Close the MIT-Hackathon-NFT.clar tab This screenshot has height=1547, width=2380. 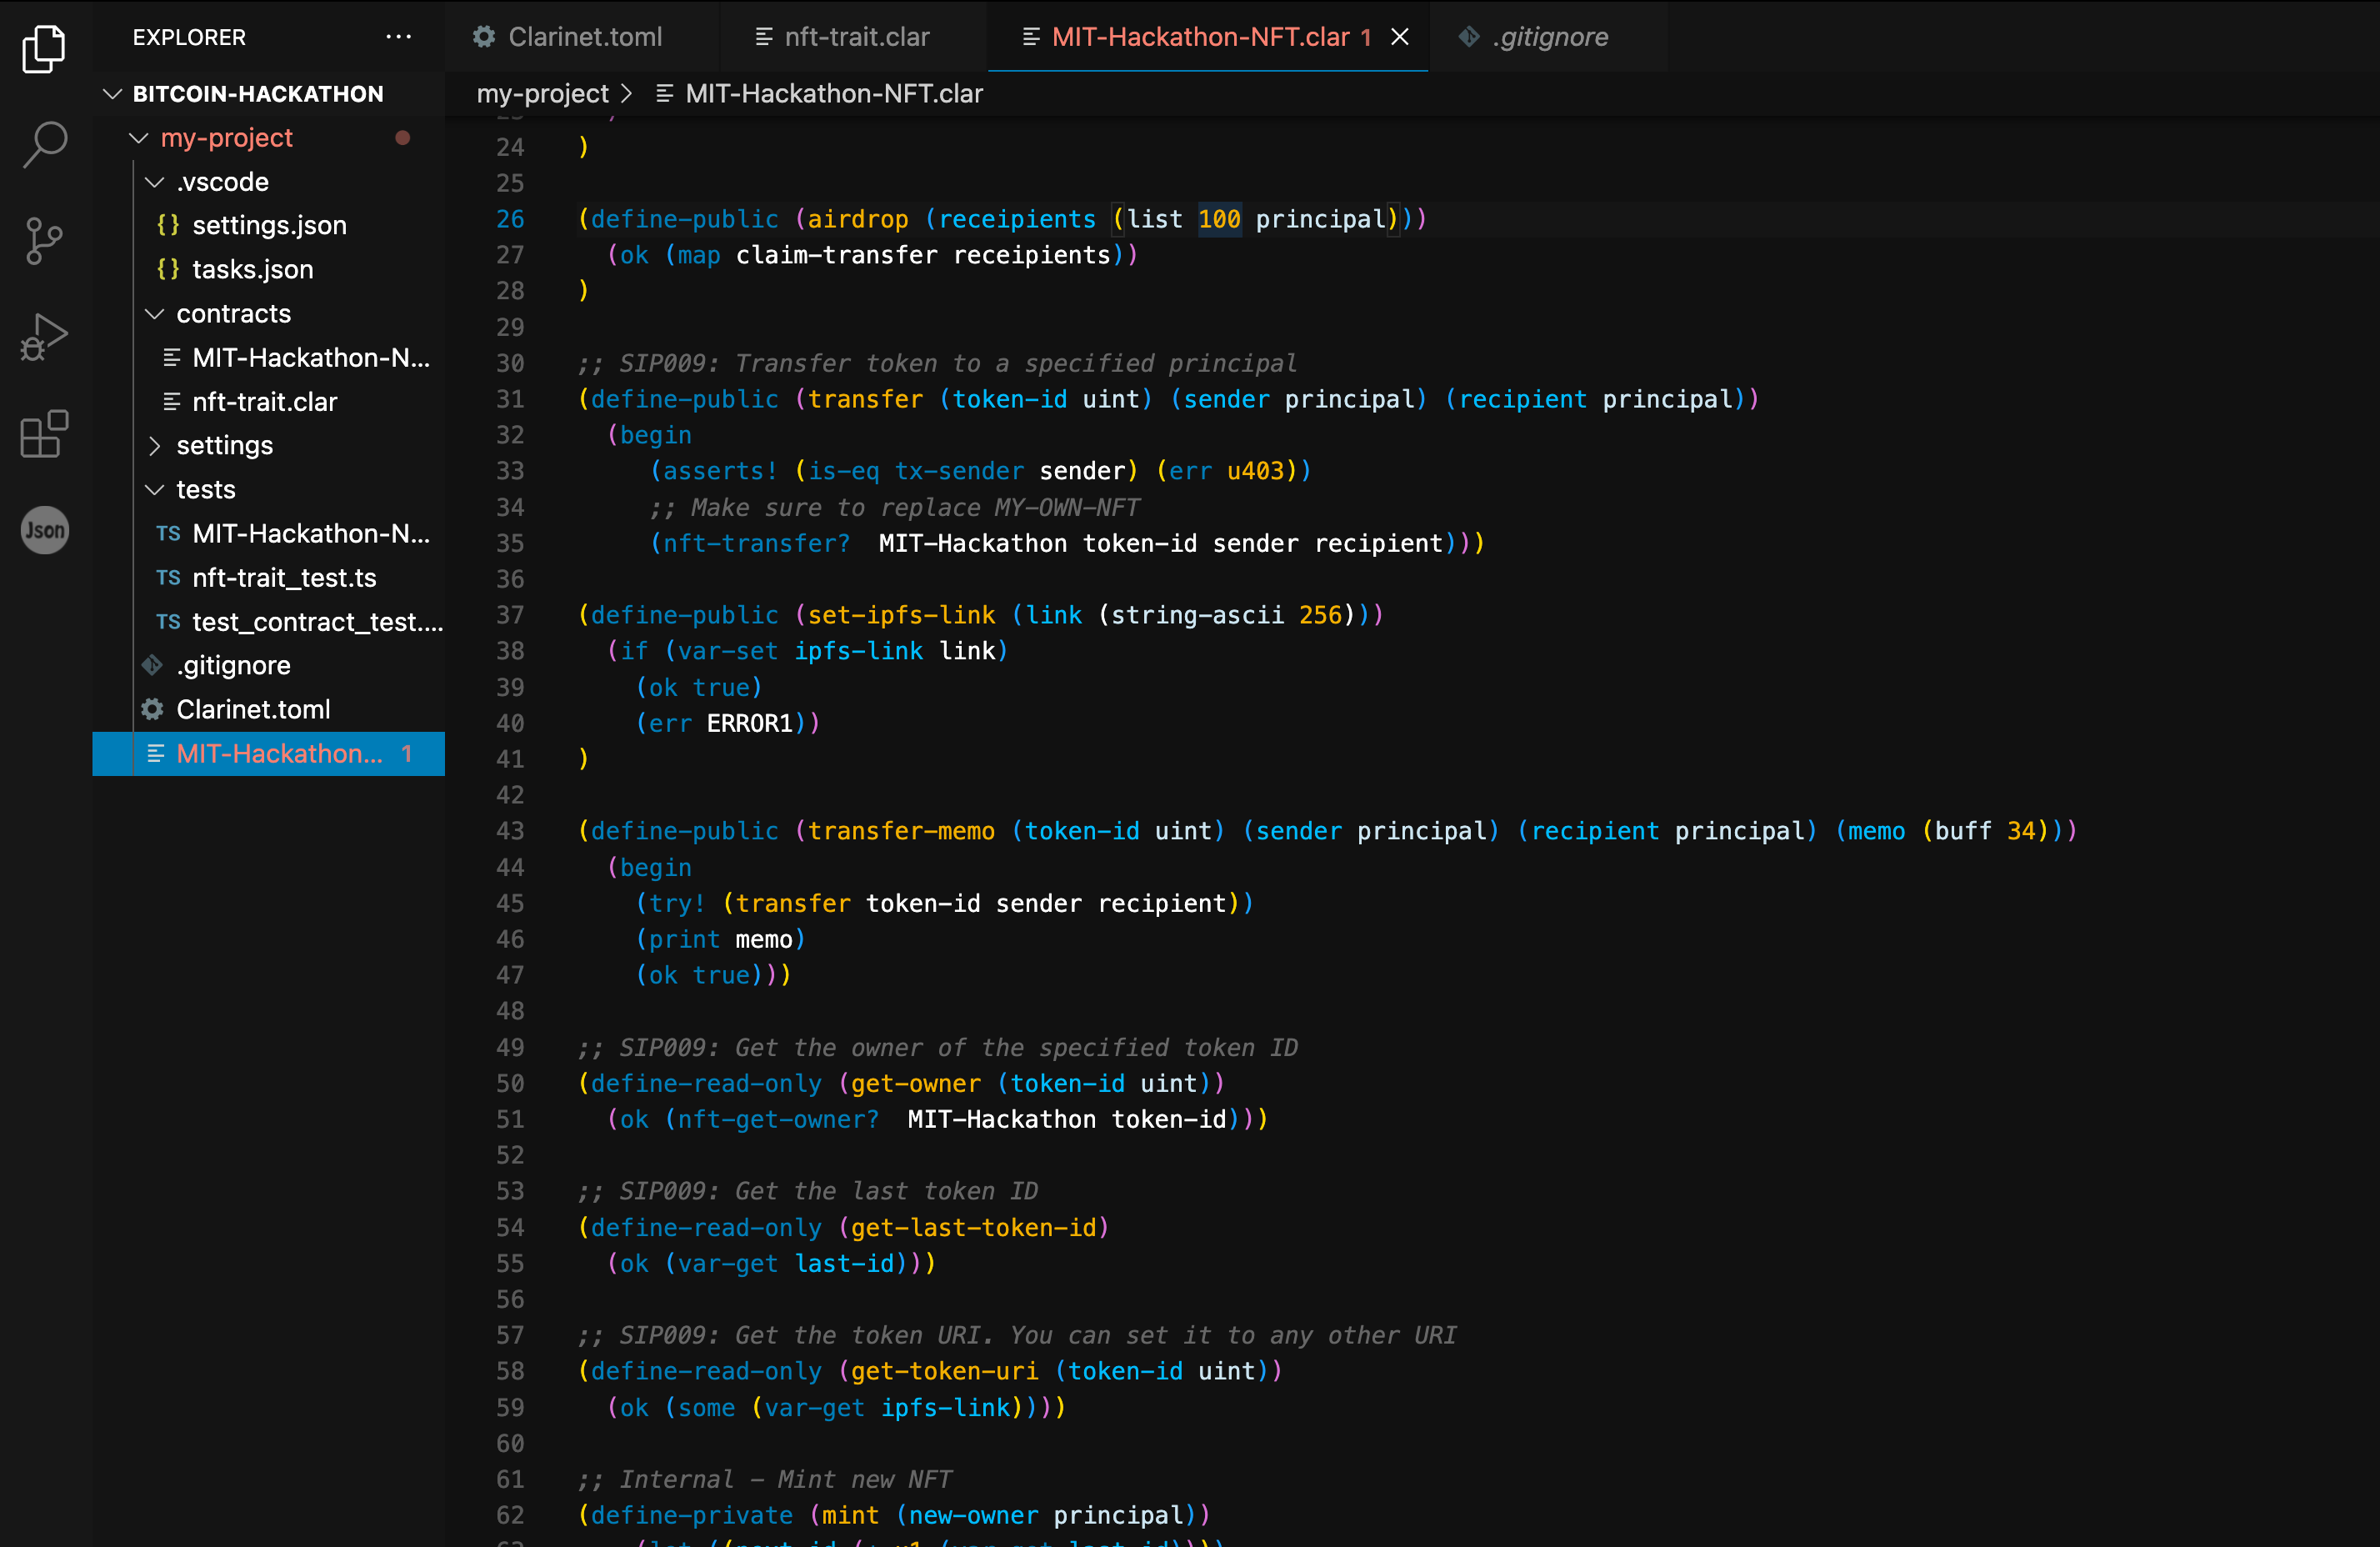[1400, 37]
